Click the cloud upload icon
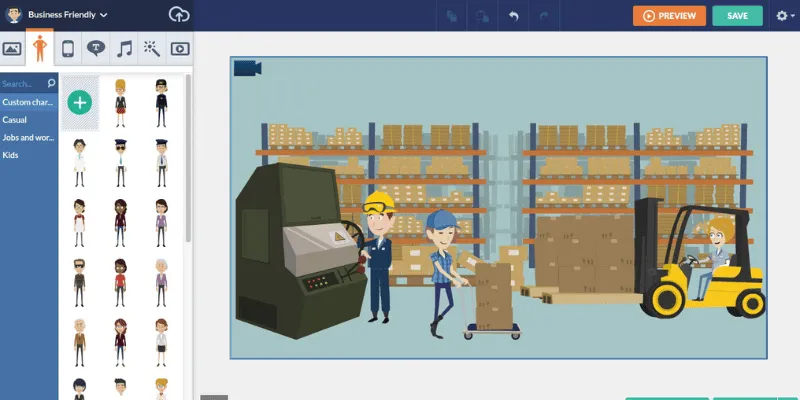The image size is (800, 400). [179, 15]
